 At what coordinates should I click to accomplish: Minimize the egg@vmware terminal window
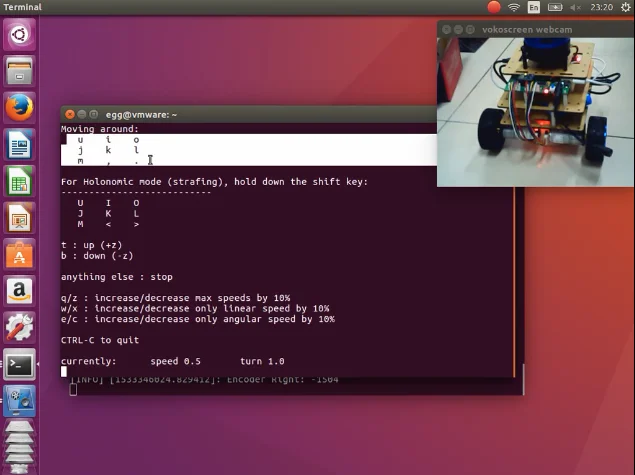81,115
